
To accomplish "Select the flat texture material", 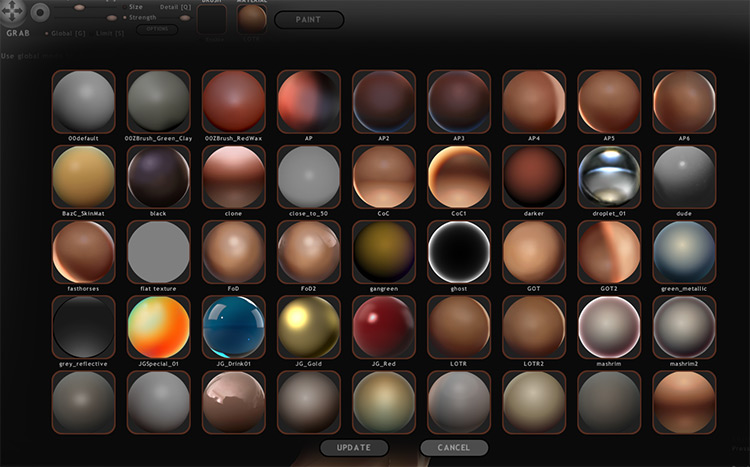I will [159, 251].
